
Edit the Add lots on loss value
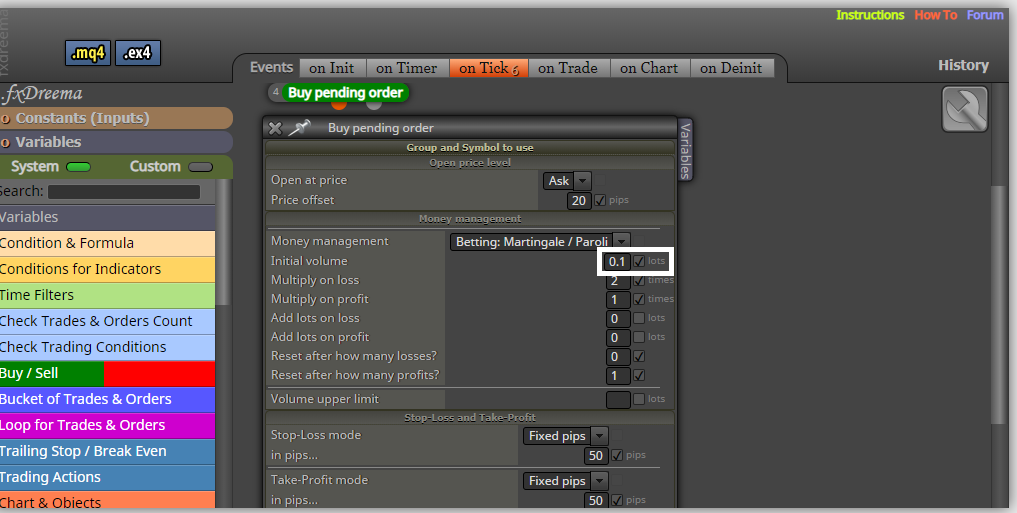coord(617,318)
